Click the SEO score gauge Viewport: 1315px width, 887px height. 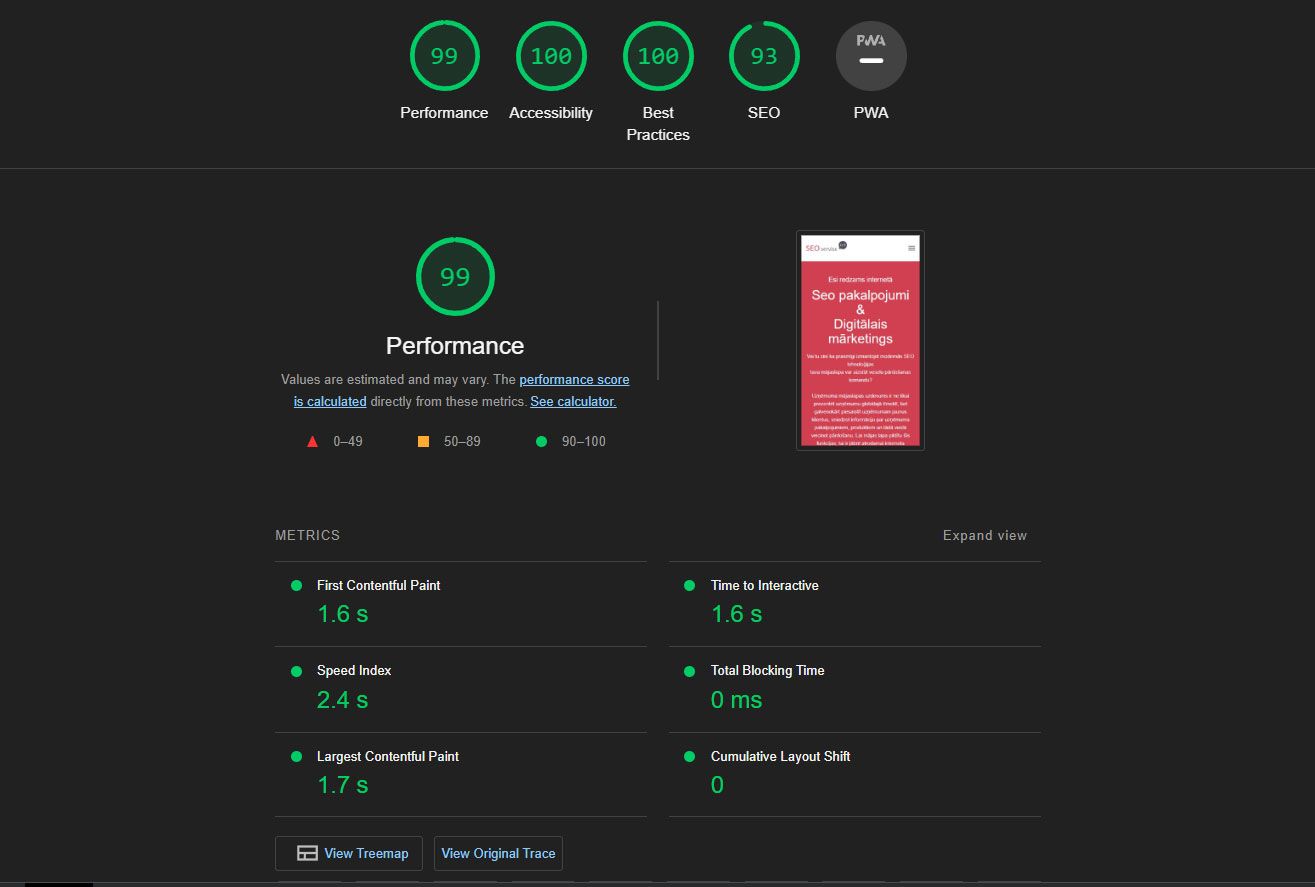[763, 56]
